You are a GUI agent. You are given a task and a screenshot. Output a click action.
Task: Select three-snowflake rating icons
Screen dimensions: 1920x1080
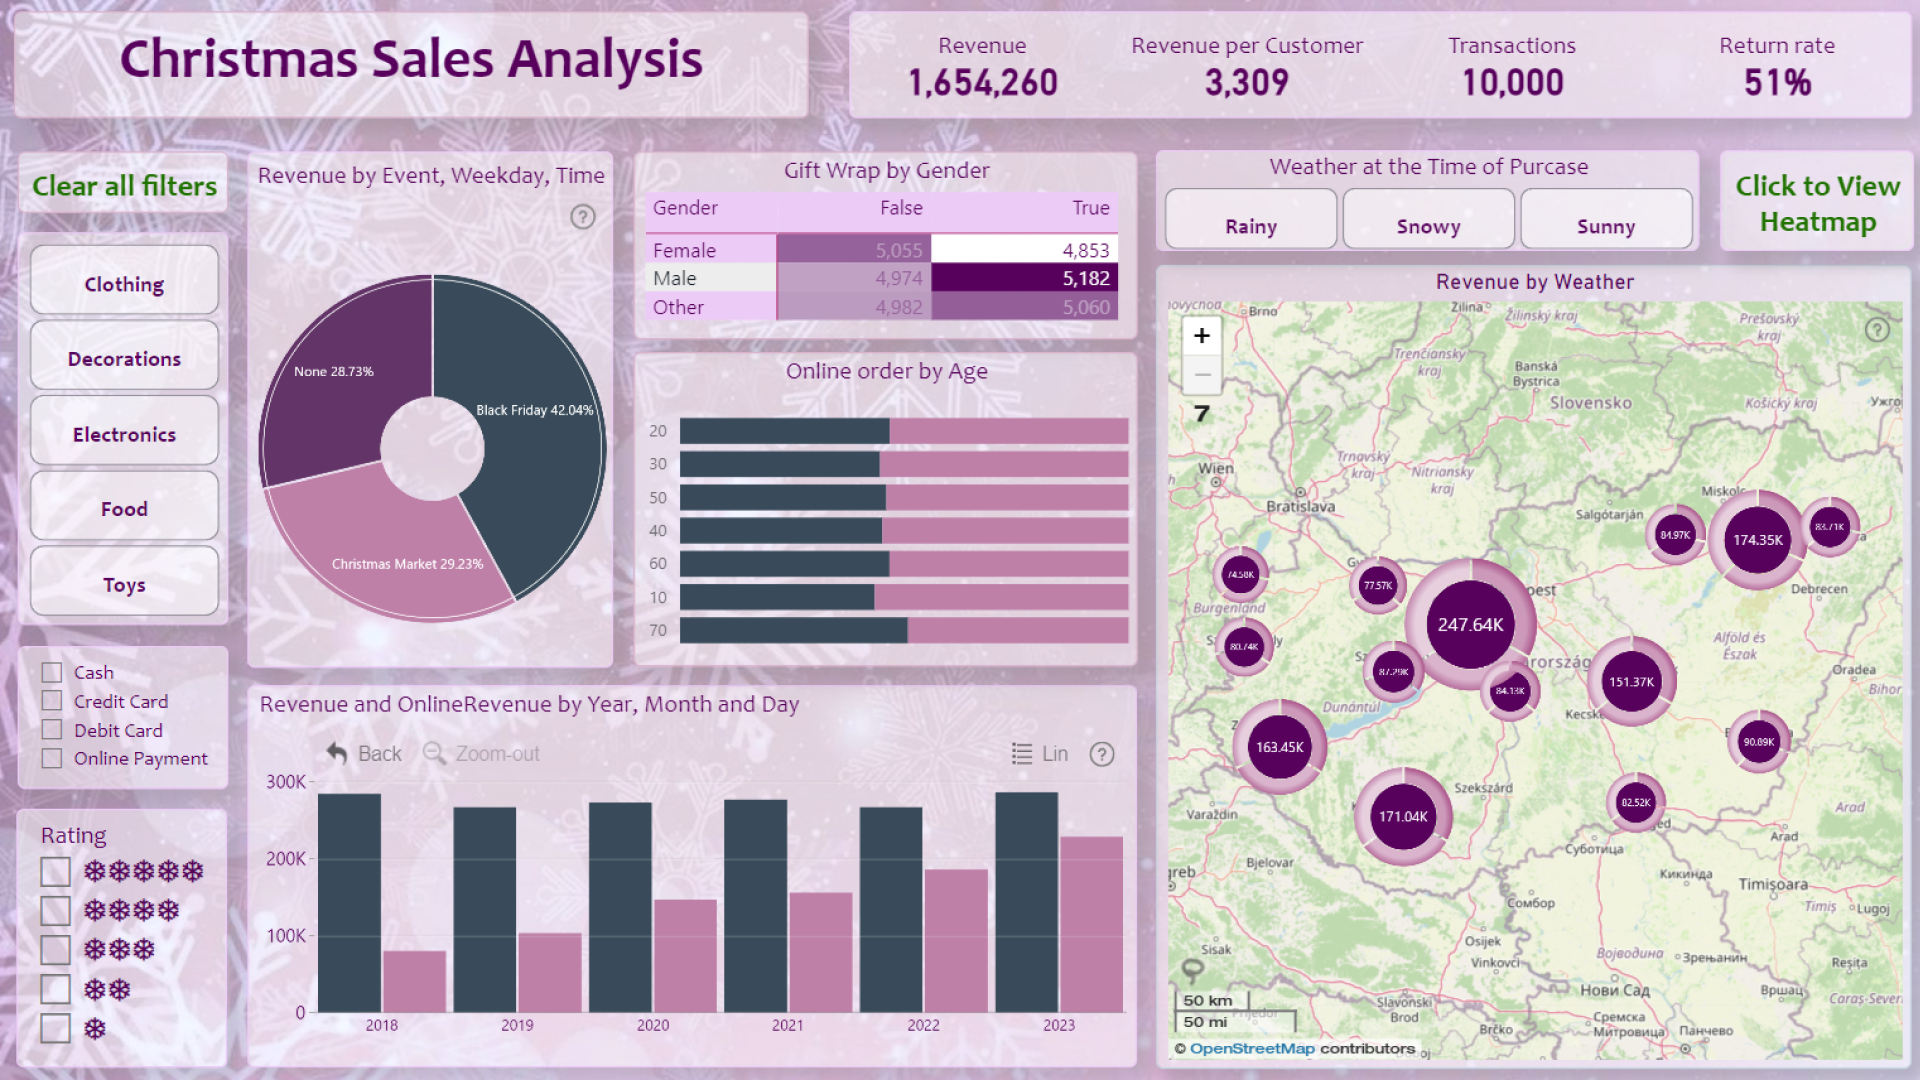point(119,949)
